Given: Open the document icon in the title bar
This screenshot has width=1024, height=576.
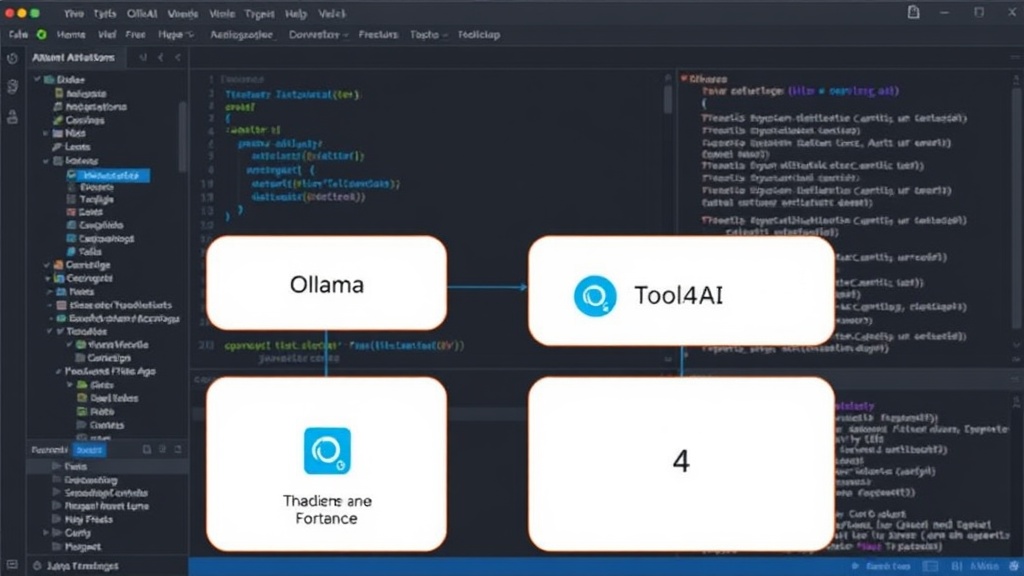Looking at the screenshot, I should (x=914, y=12).
